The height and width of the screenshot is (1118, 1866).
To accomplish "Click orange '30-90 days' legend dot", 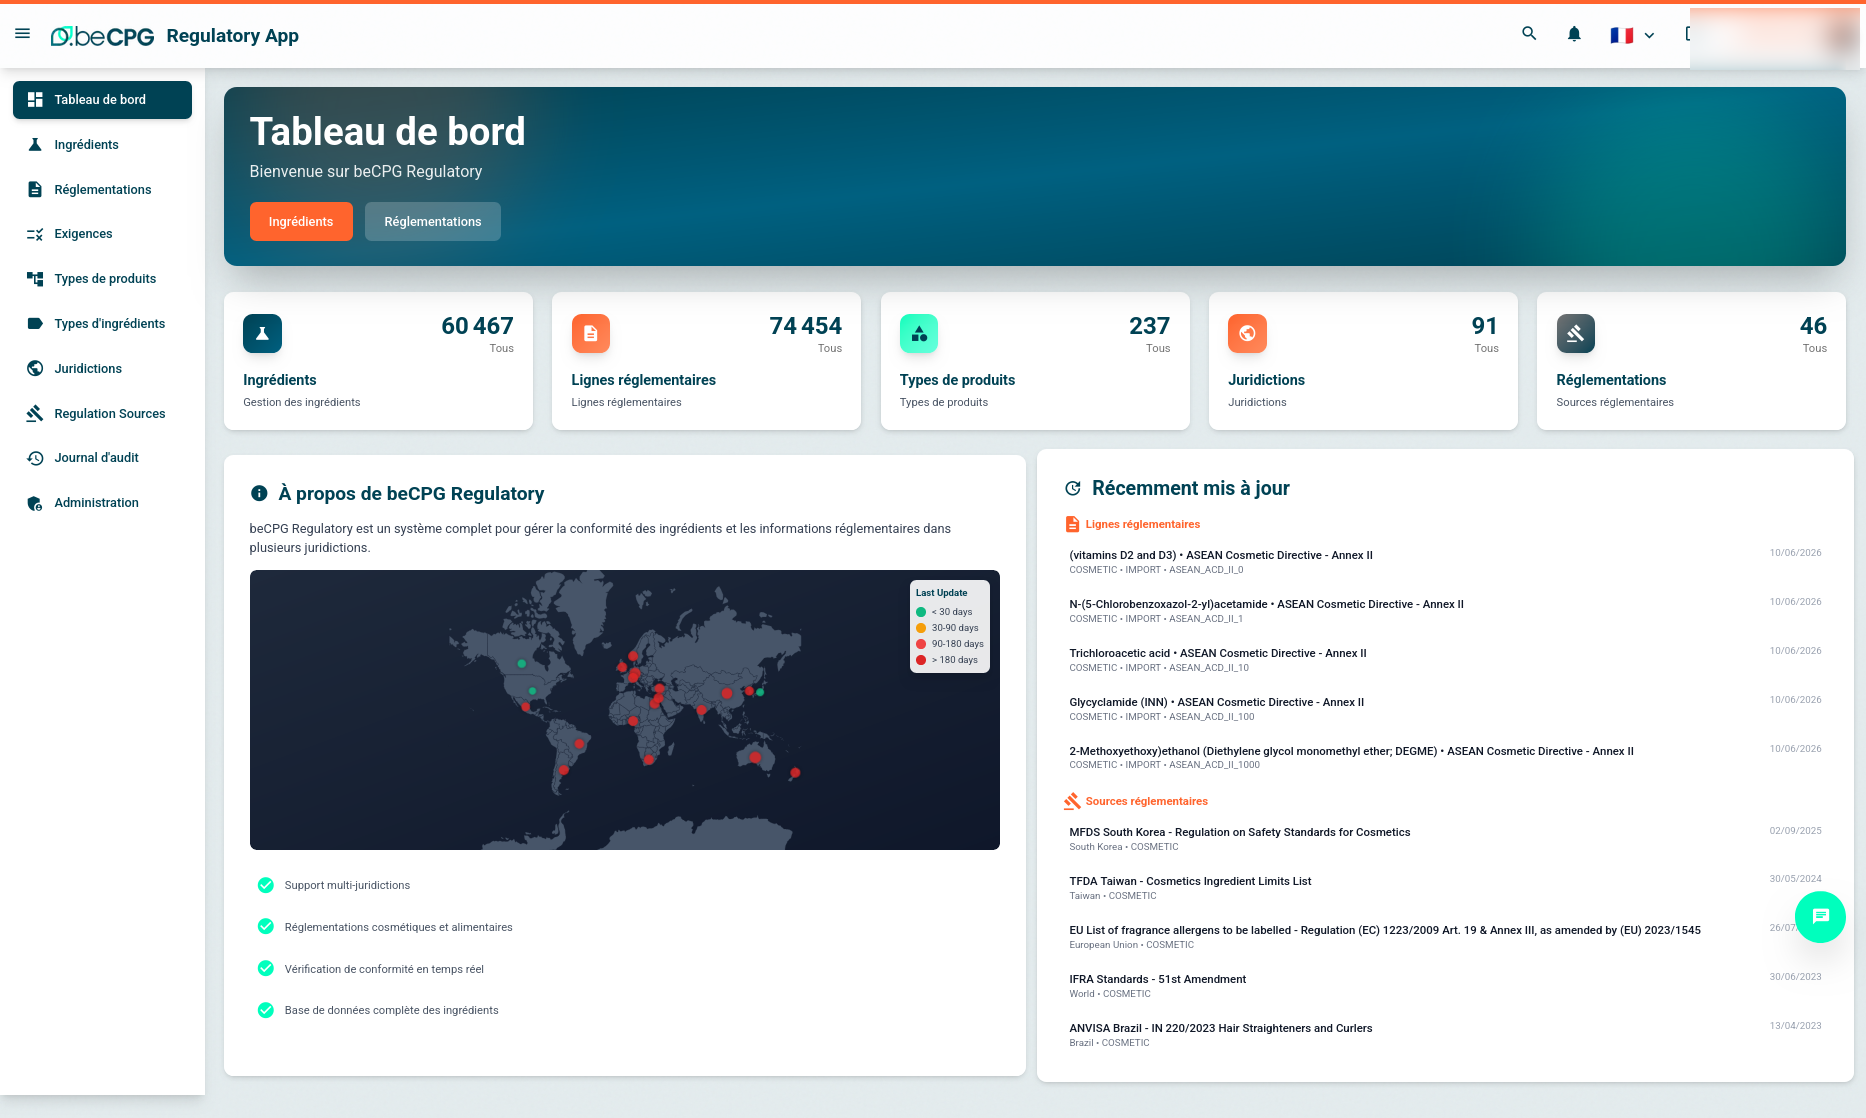I will pyautogui.click(x=921, y=628).
